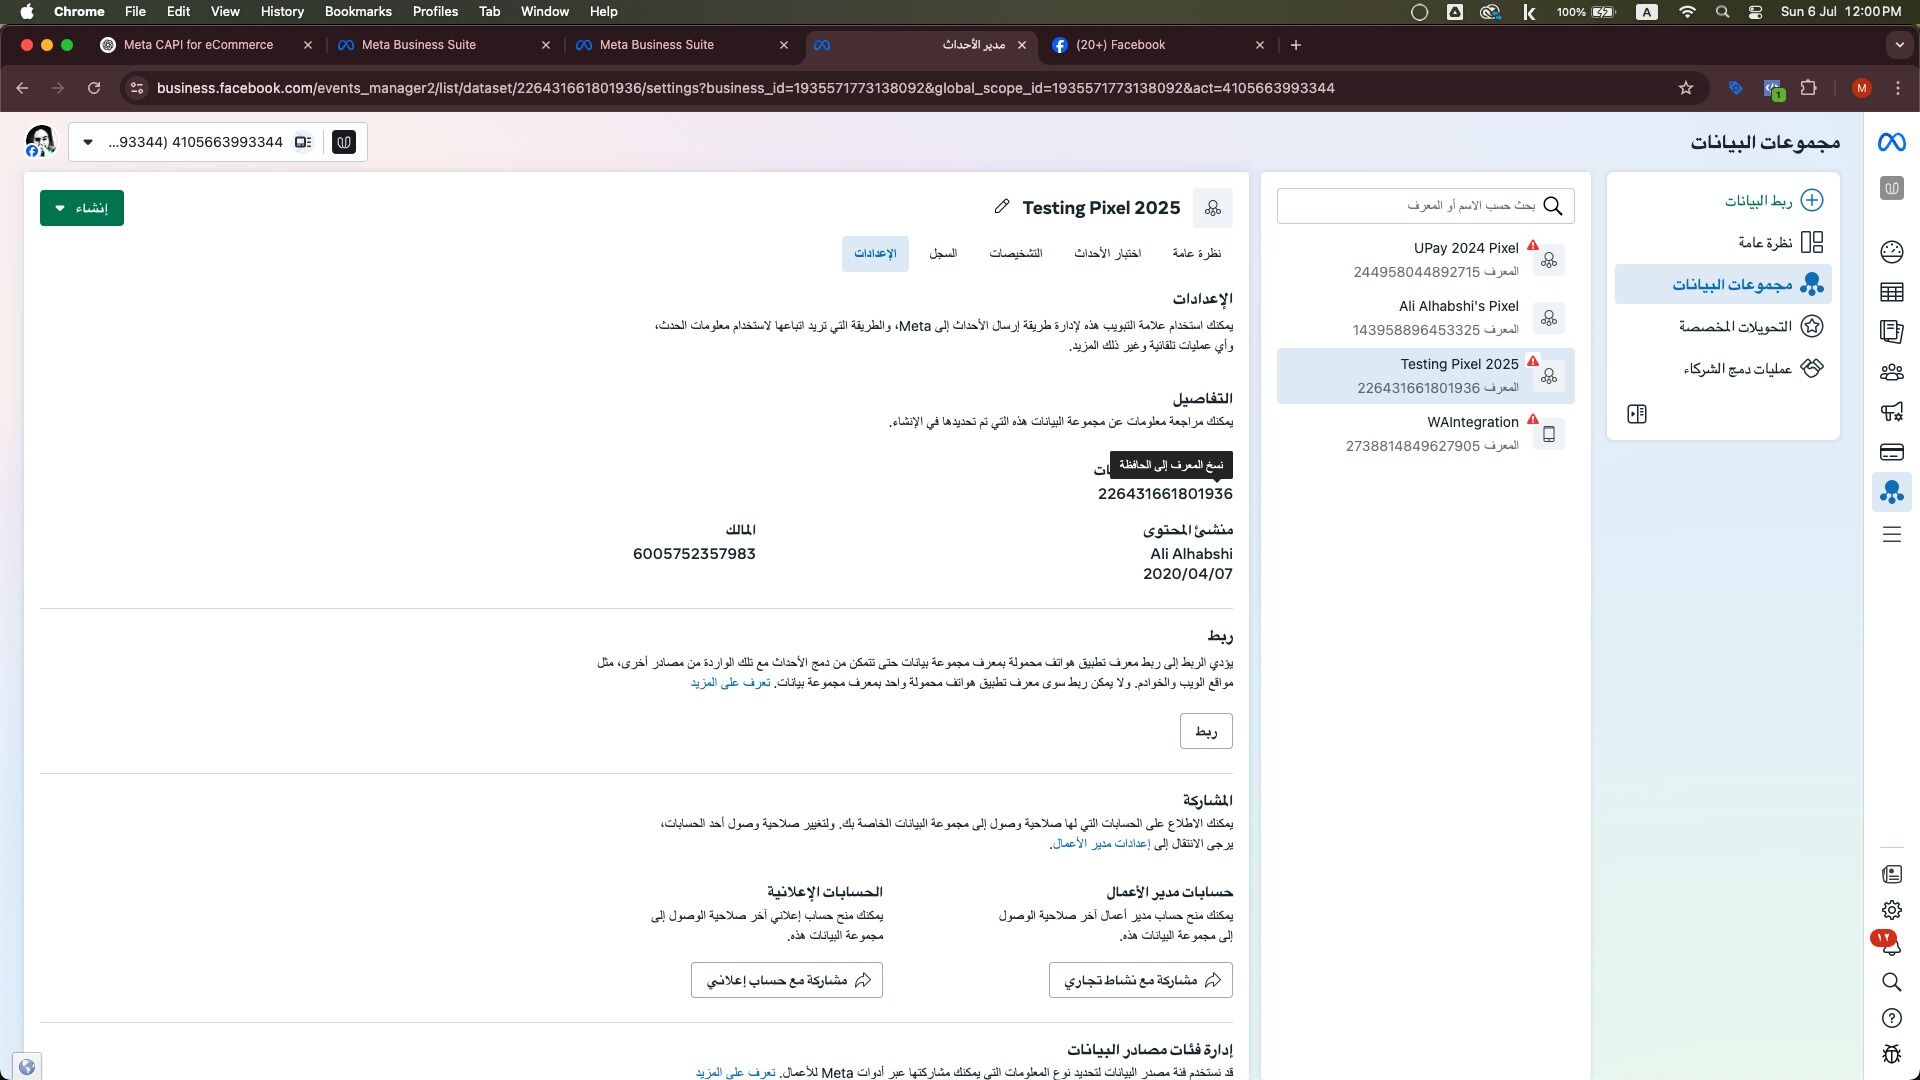The height and width of the screenshot is (1080, 1920).
Task: Switch to the التشخيصات tab
Action: click(x=1015, y=254)
